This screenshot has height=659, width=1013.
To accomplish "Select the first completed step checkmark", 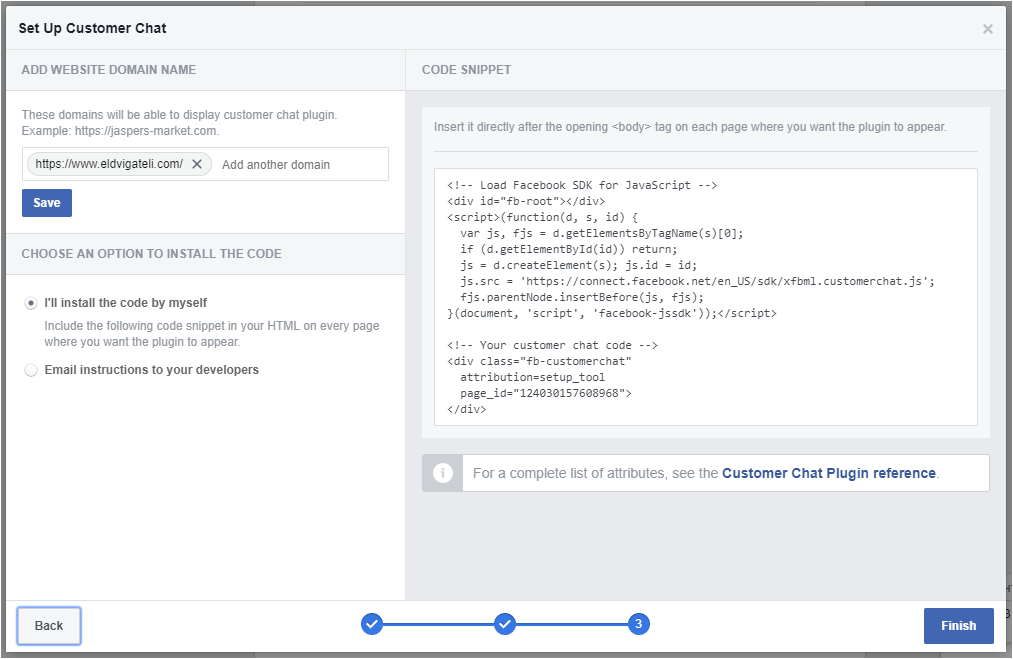I will [x=372, y=623].
